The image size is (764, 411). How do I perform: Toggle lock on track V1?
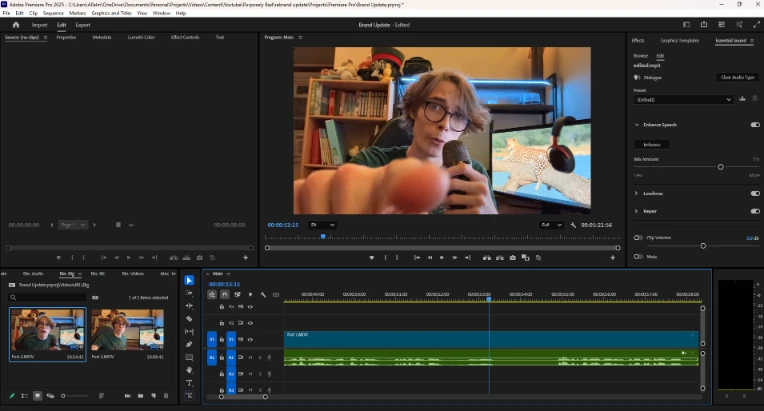coord(222,339)
